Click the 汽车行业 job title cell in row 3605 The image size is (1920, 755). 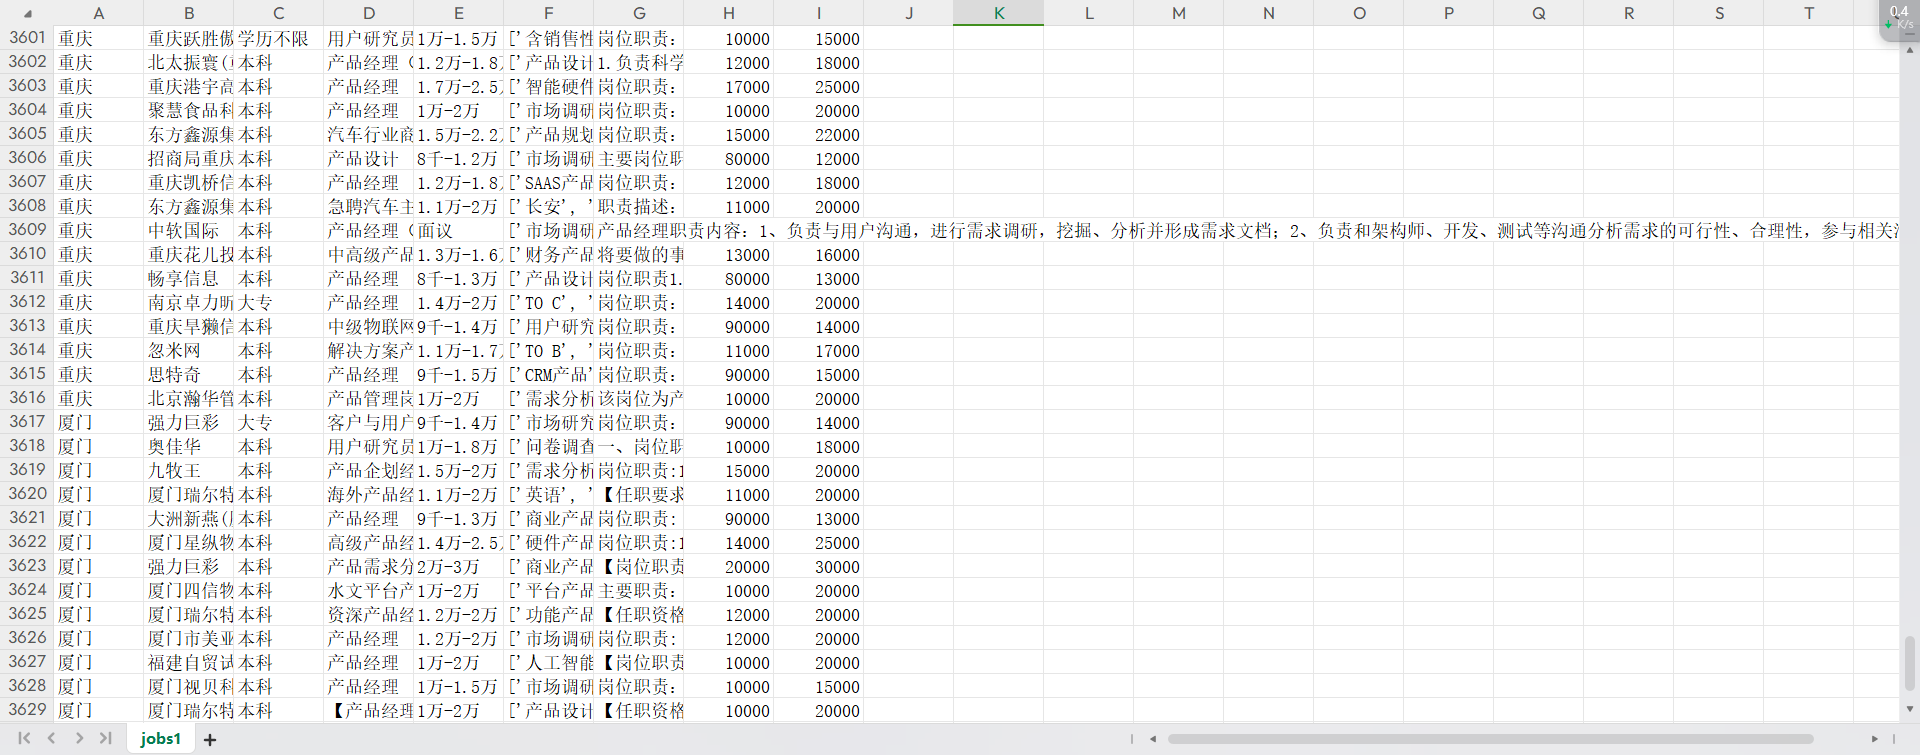(x=368, y=134)
